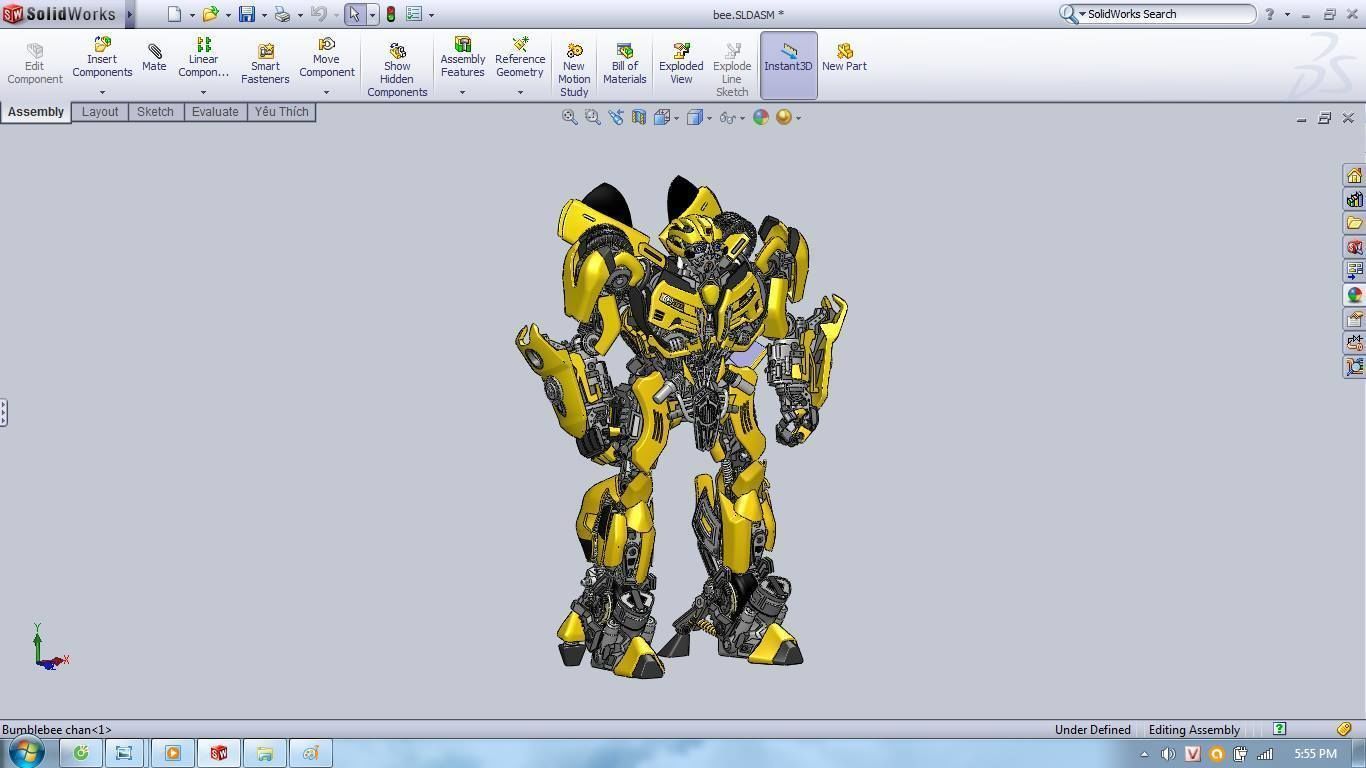Click the Undo arrow icon
Image resolution: width=1366 pixels, height=768 pixels.
[x=318, y=14]
